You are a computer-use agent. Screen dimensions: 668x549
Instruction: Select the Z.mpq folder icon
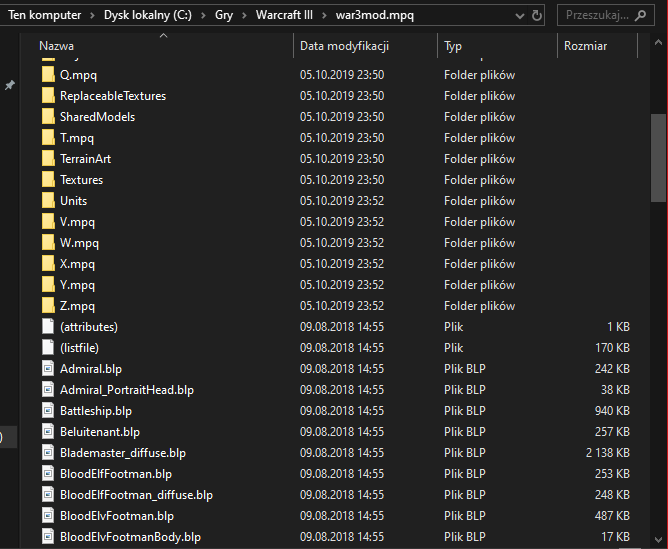pos(48,305)
